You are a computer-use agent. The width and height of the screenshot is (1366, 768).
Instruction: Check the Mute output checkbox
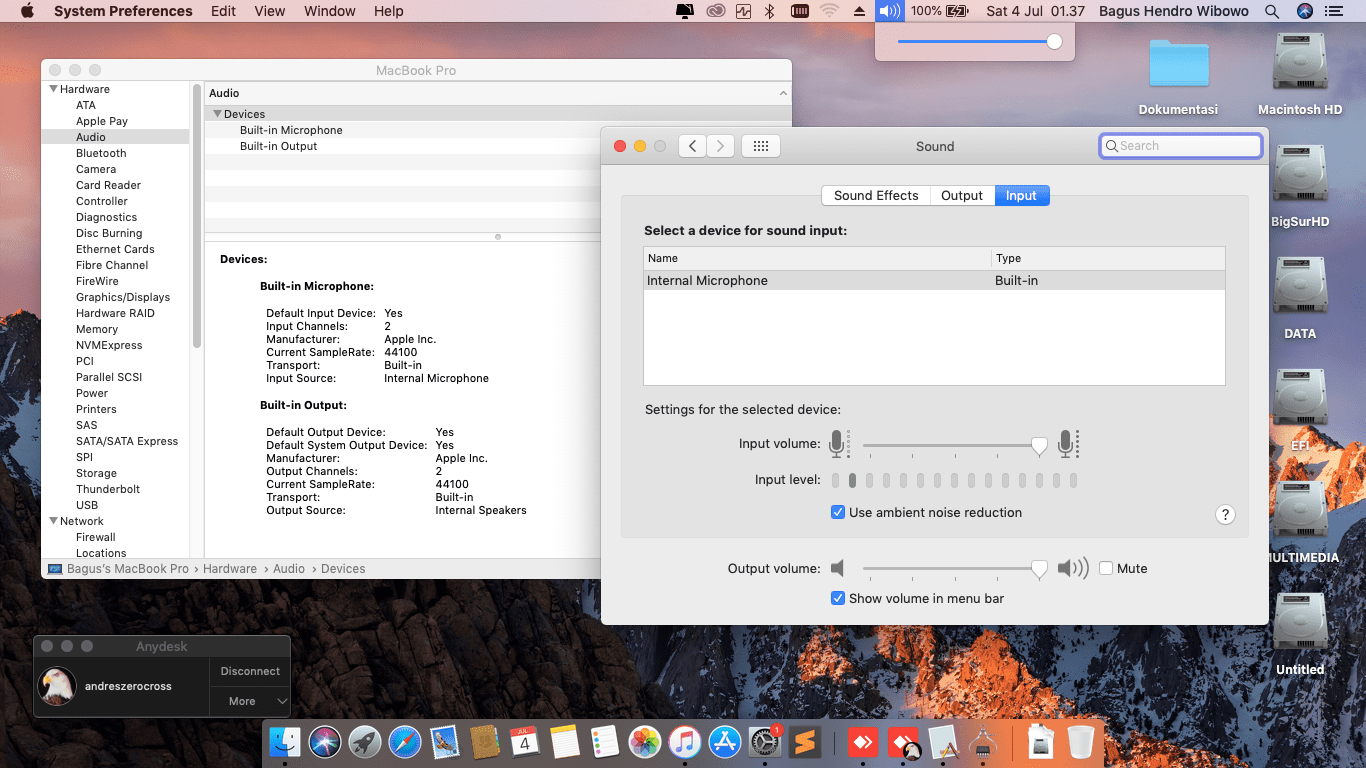coord(1106,568)
